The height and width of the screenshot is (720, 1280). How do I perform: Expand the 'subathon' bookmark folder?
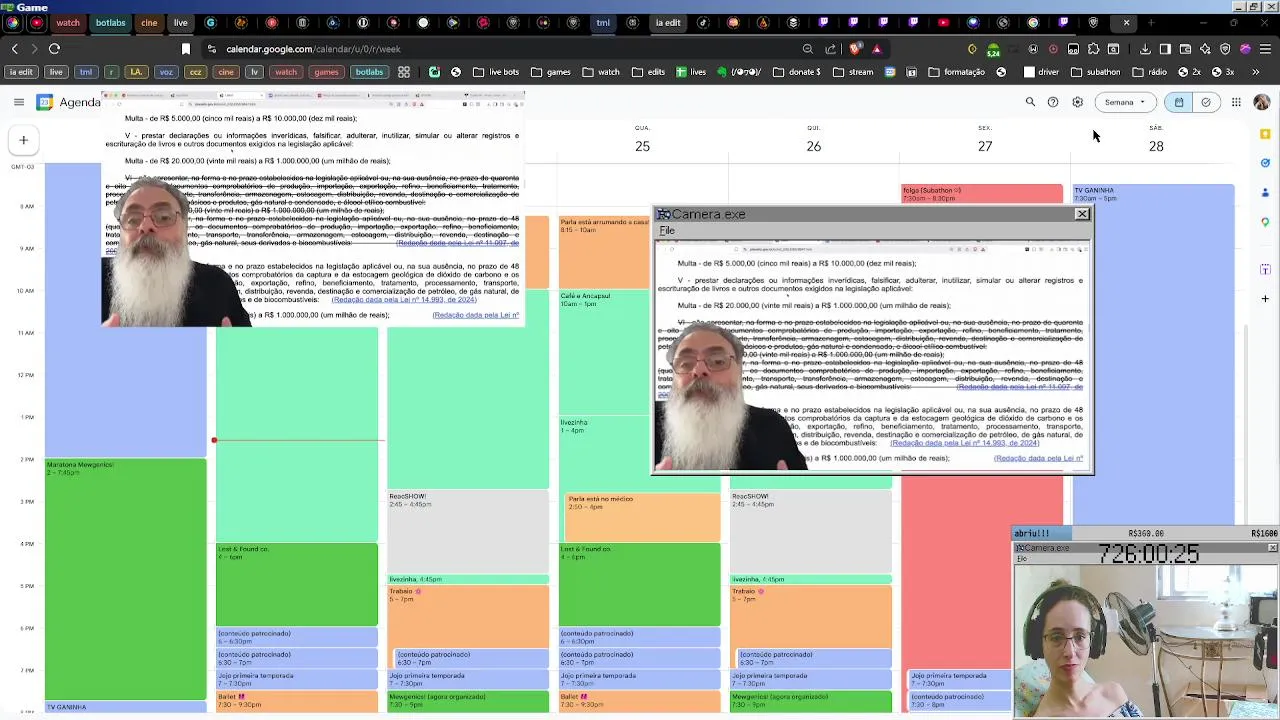tap(1095, 72)
